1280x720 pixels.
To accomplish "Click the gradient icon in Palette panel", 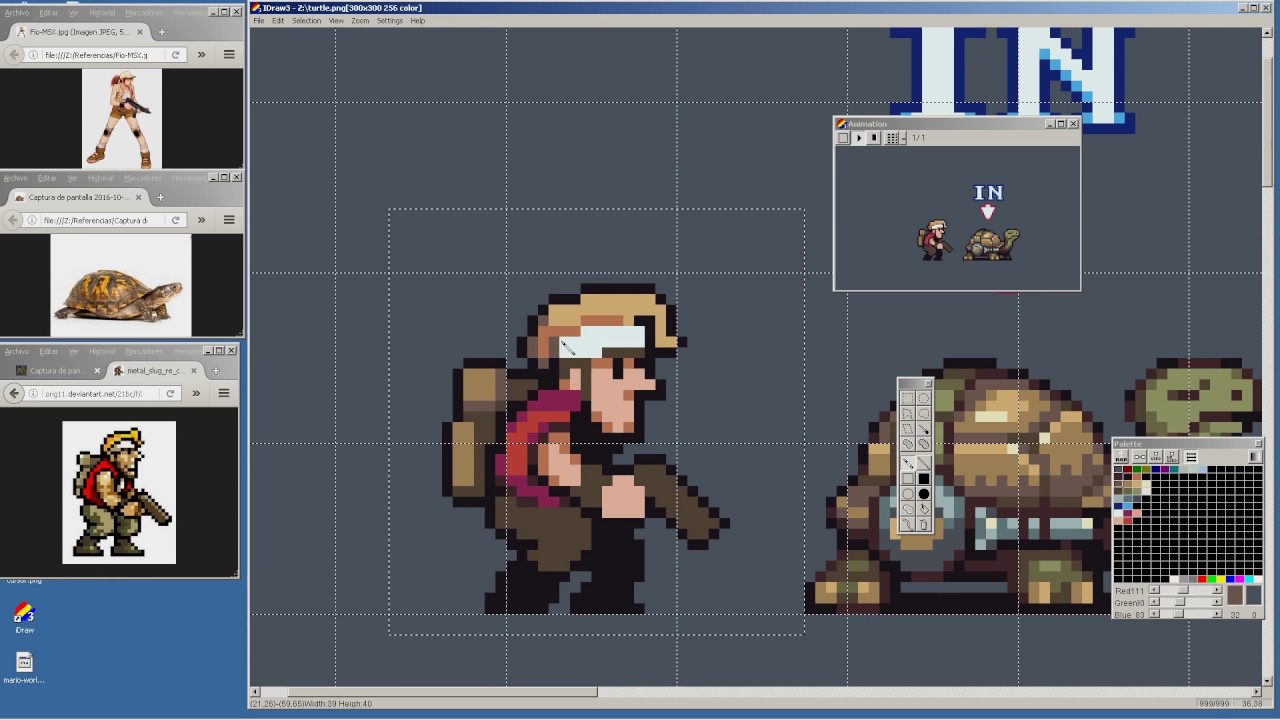I will tap(1255, 457).
